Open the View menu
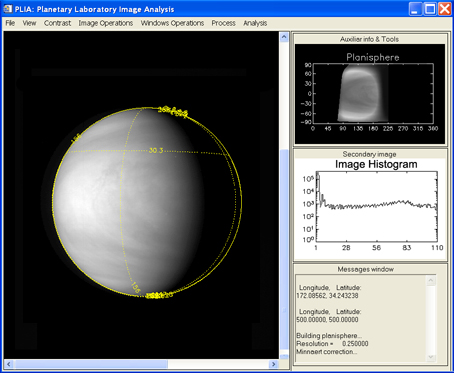454x373 pixels. (29, 23)
